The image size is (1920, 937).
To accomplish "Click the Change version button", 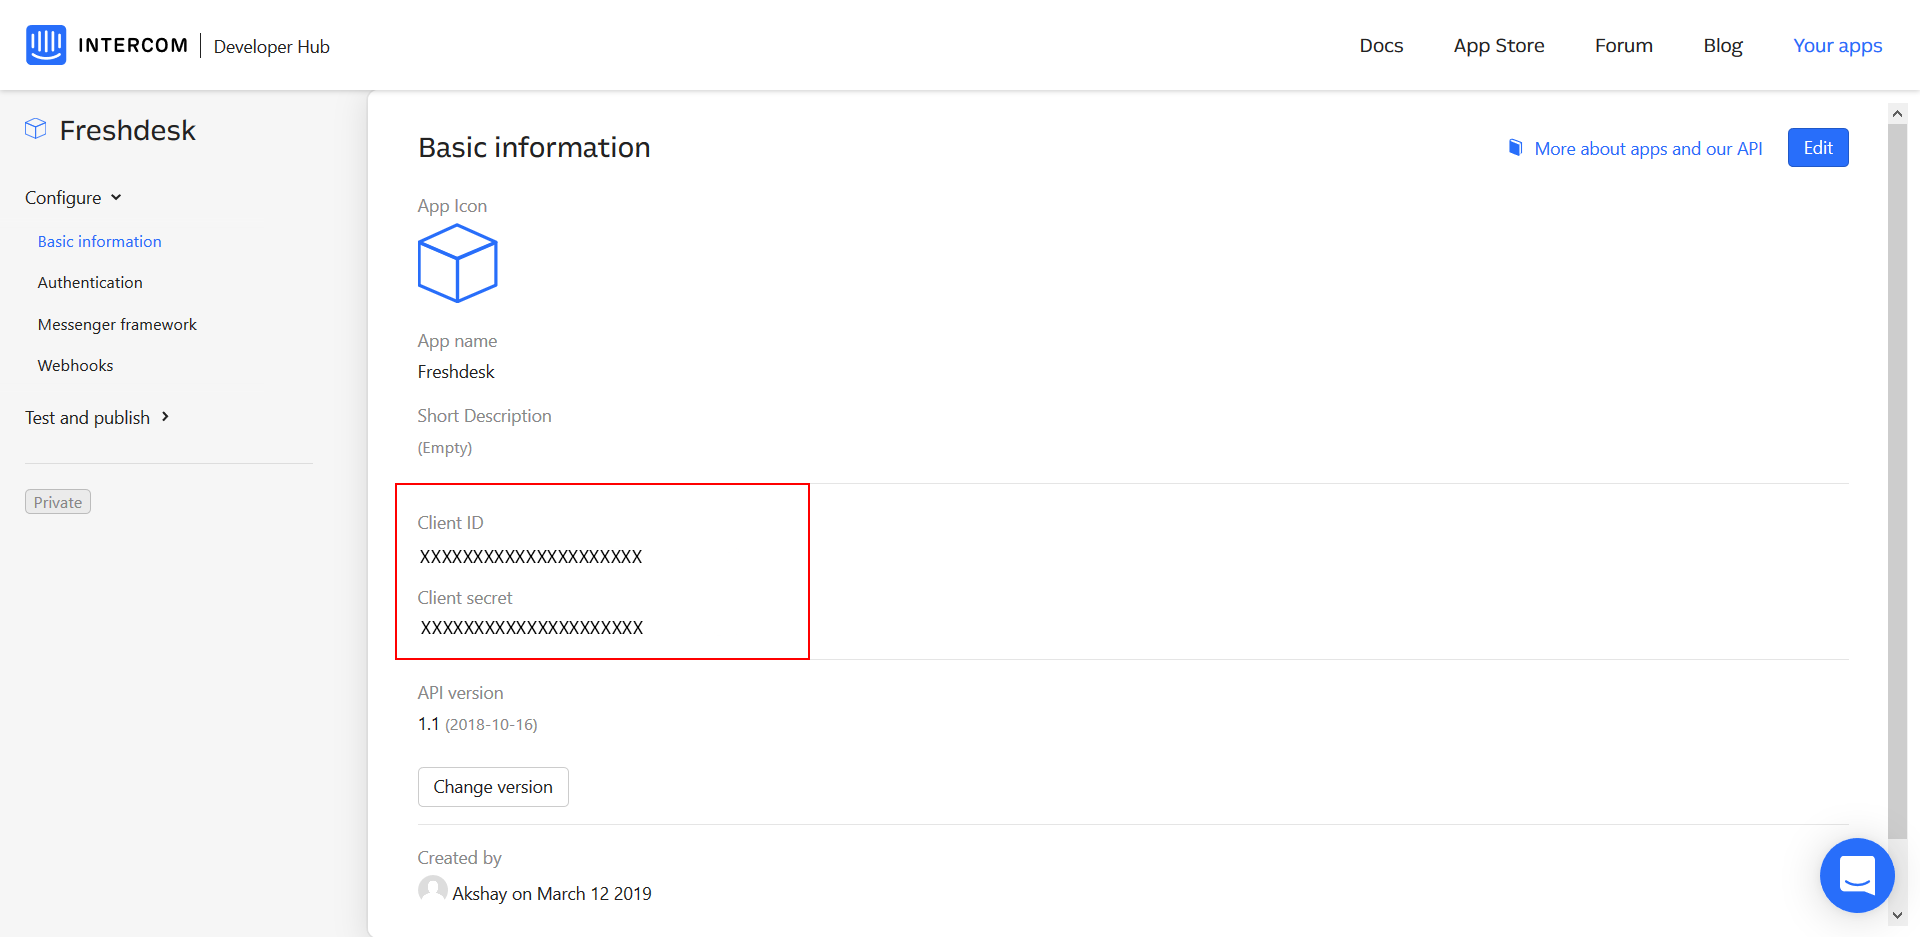I will click(x=493, y=787).
